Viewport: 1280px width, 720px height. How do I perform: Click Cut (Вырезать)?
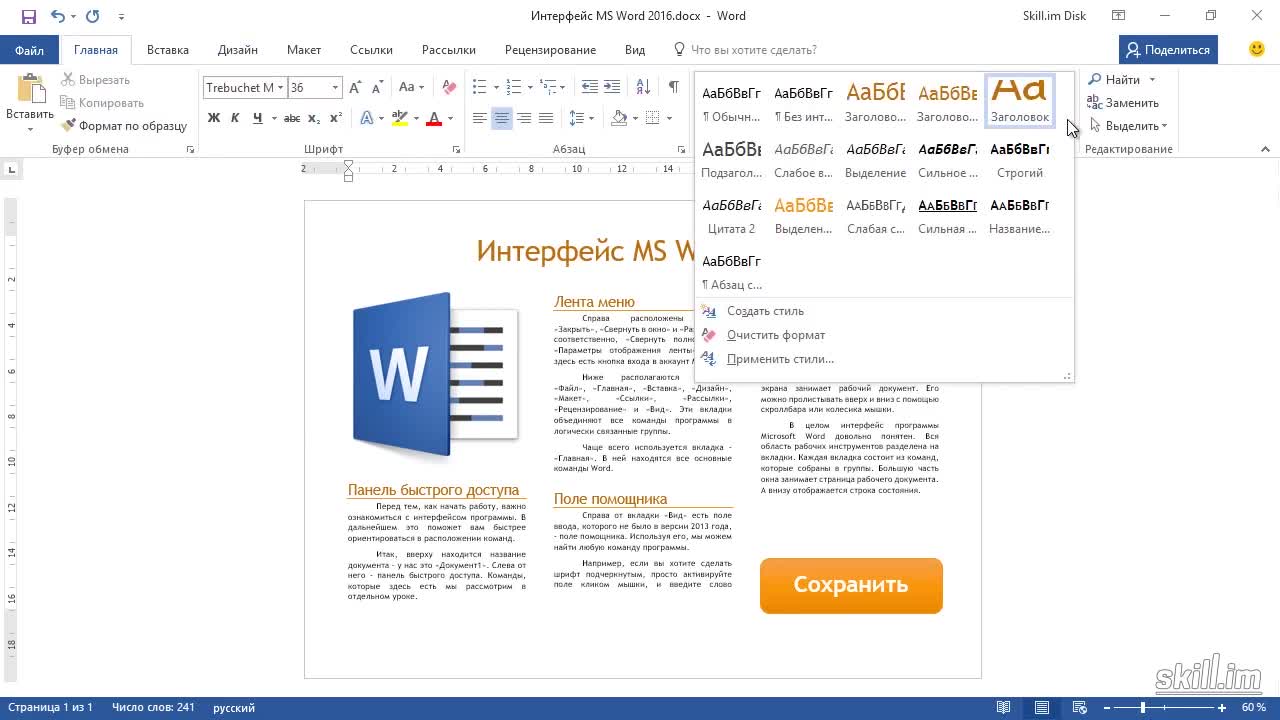coord(96,80)
